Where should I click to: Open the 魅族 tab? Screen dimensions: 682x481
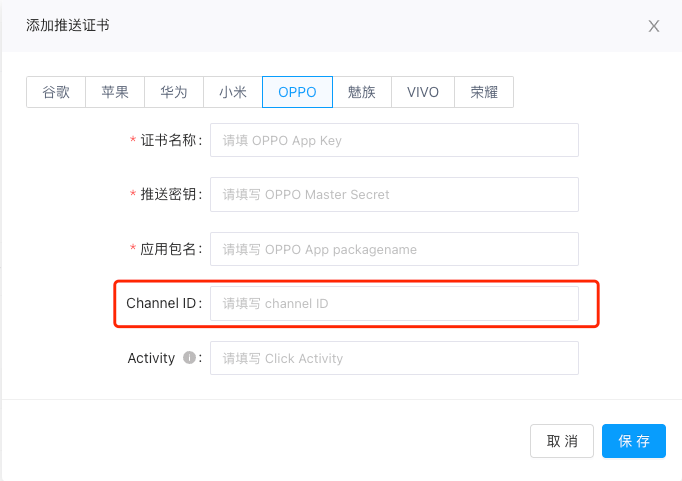362,92
